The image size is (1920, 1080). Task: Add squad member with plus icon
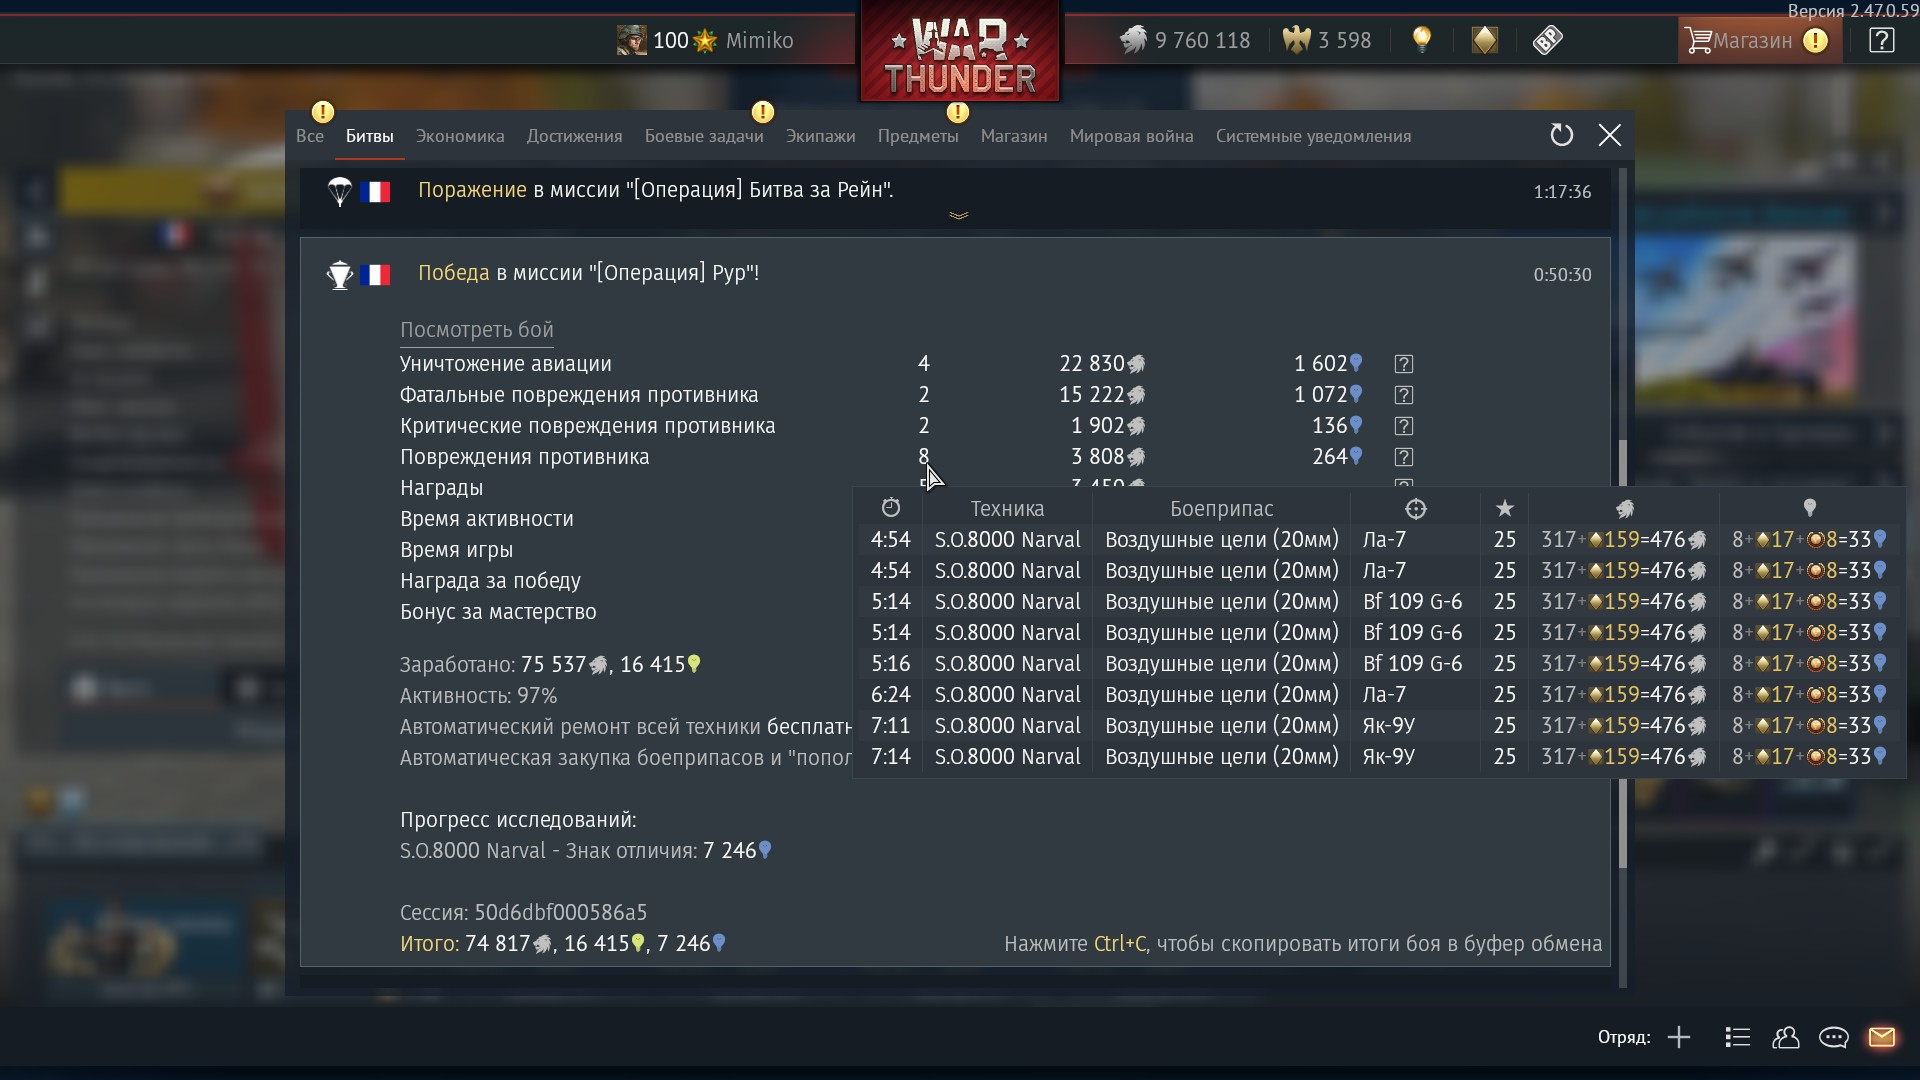1679,1037
